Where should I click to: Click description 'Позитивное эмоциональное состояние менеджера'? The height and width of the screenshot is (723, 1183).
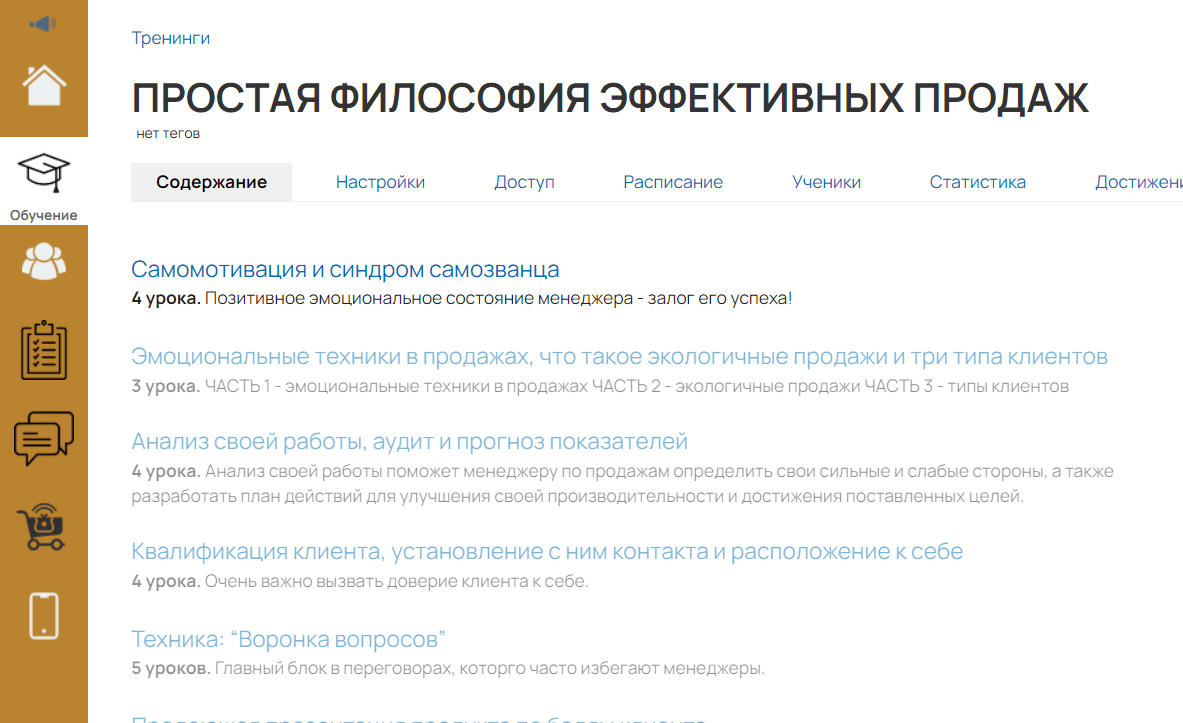[x=499, y=298]
